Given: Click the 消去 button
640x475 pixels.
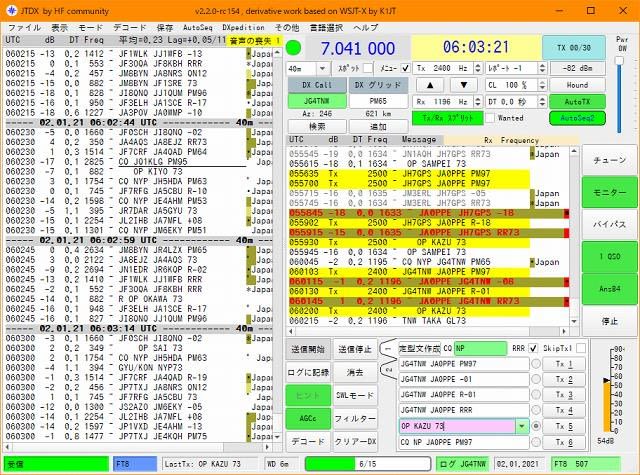Looking at the screenshot, I should 355,372.
